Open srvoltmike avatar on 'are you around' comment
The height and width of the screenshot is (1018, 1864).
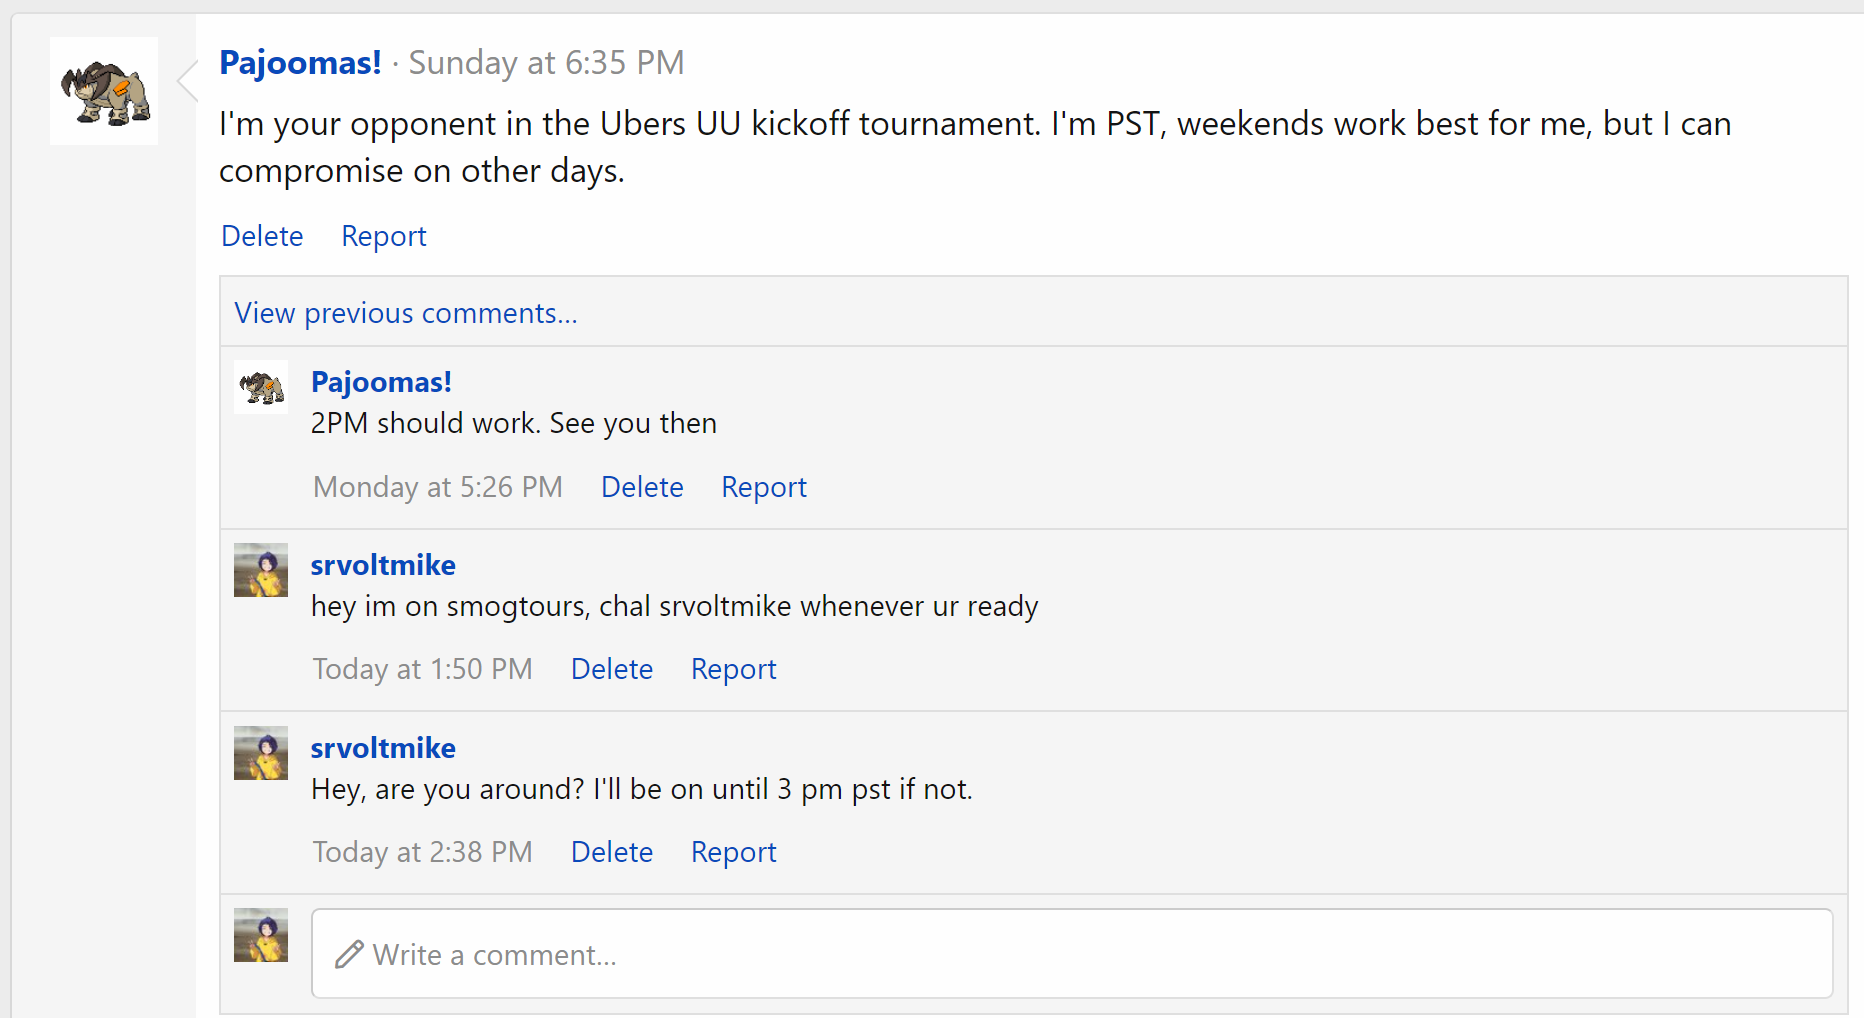261,753
